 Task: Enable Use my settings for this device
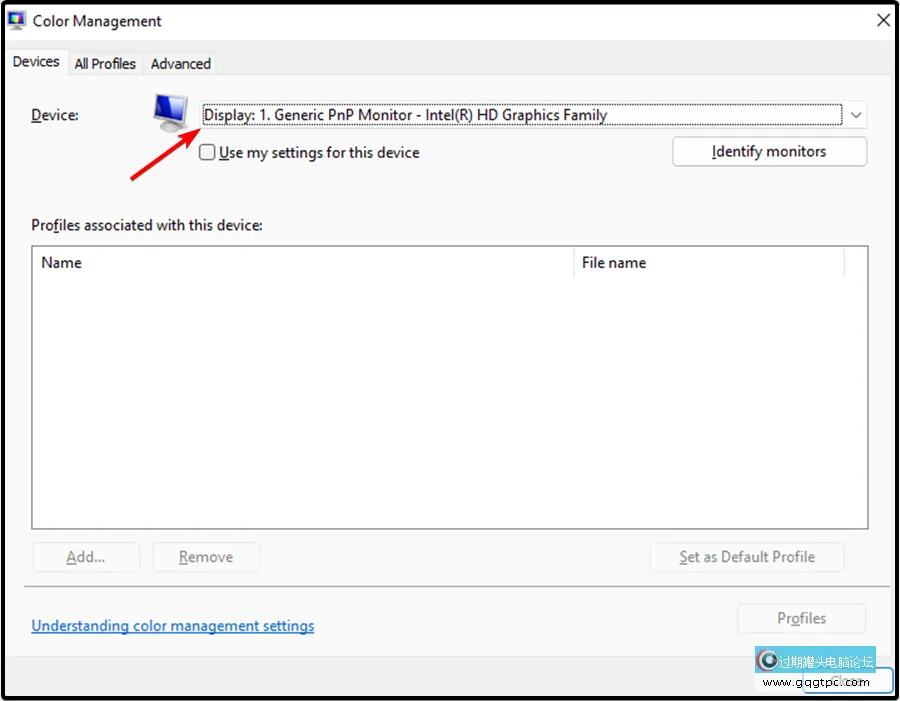(x=208, y=153)
